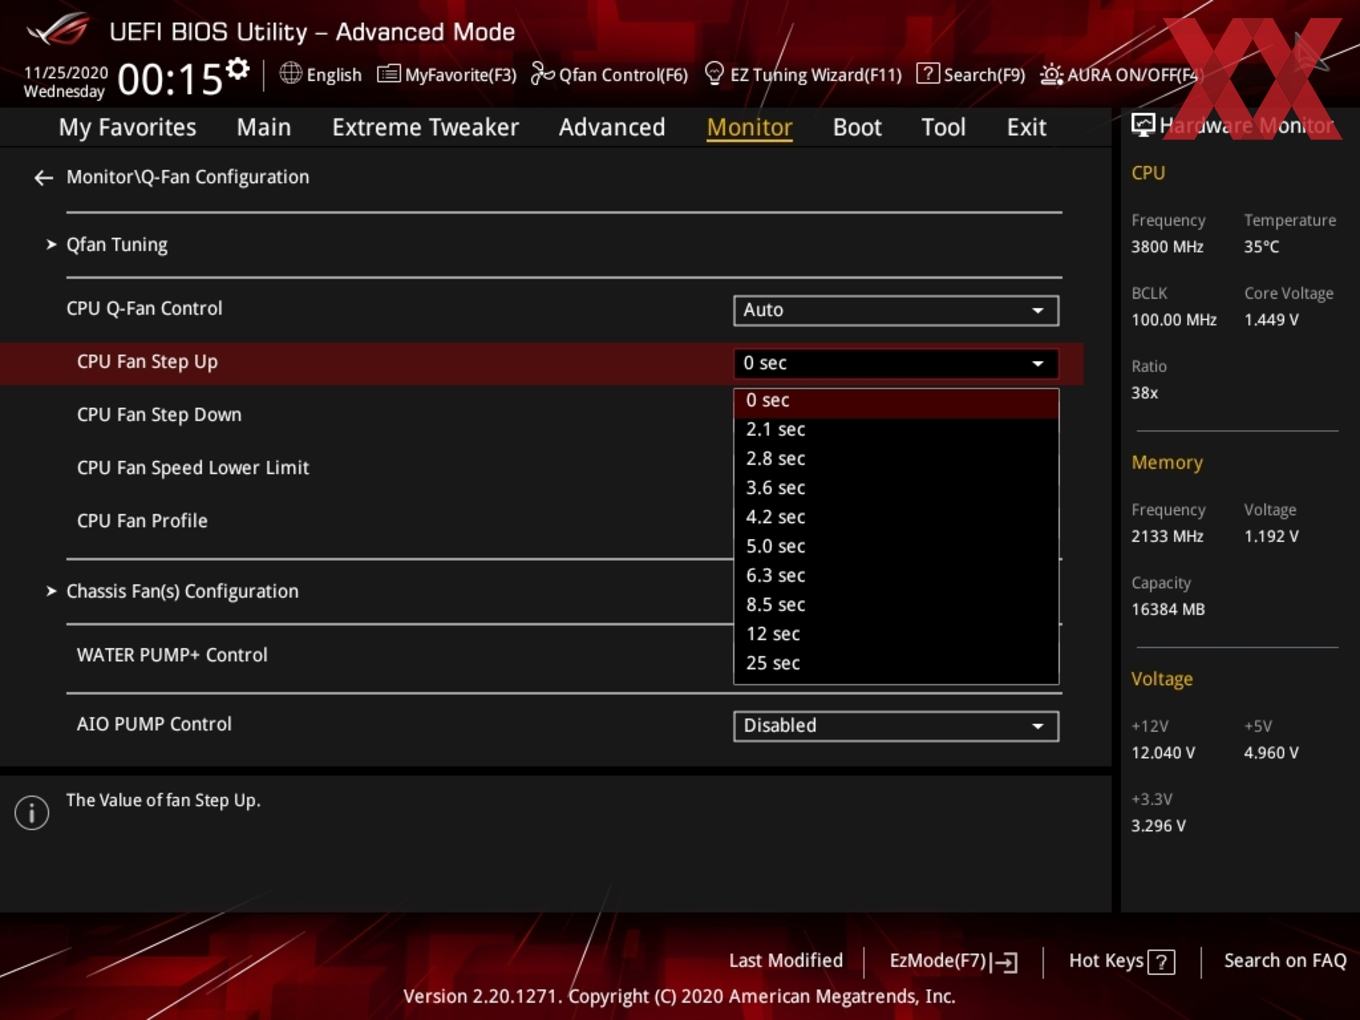Choose 2.1 sec option
The height and width of the screenshot is (1020, 1360).
click(x=895, y=430)
